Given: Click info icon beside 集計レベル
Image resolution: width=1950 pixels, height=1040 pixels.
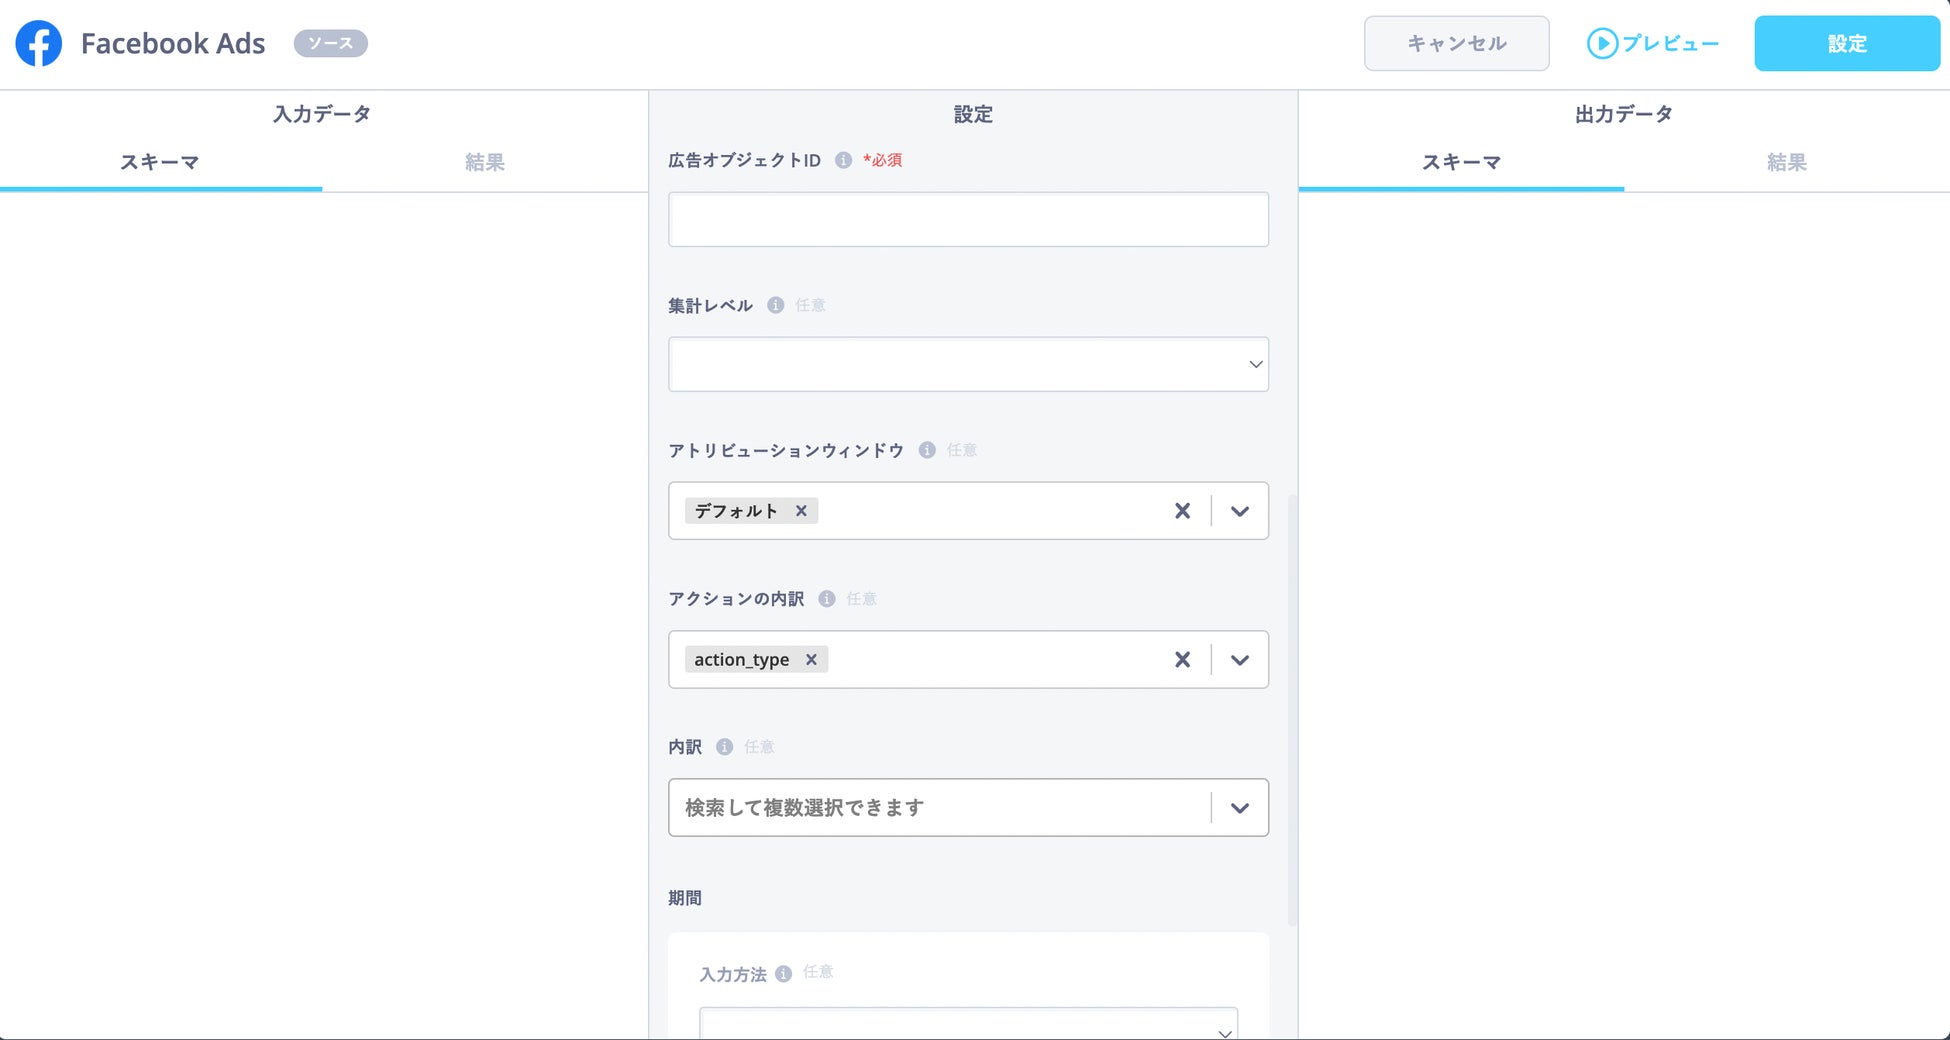Looking at the screenshot, I should tap(775, 305).
